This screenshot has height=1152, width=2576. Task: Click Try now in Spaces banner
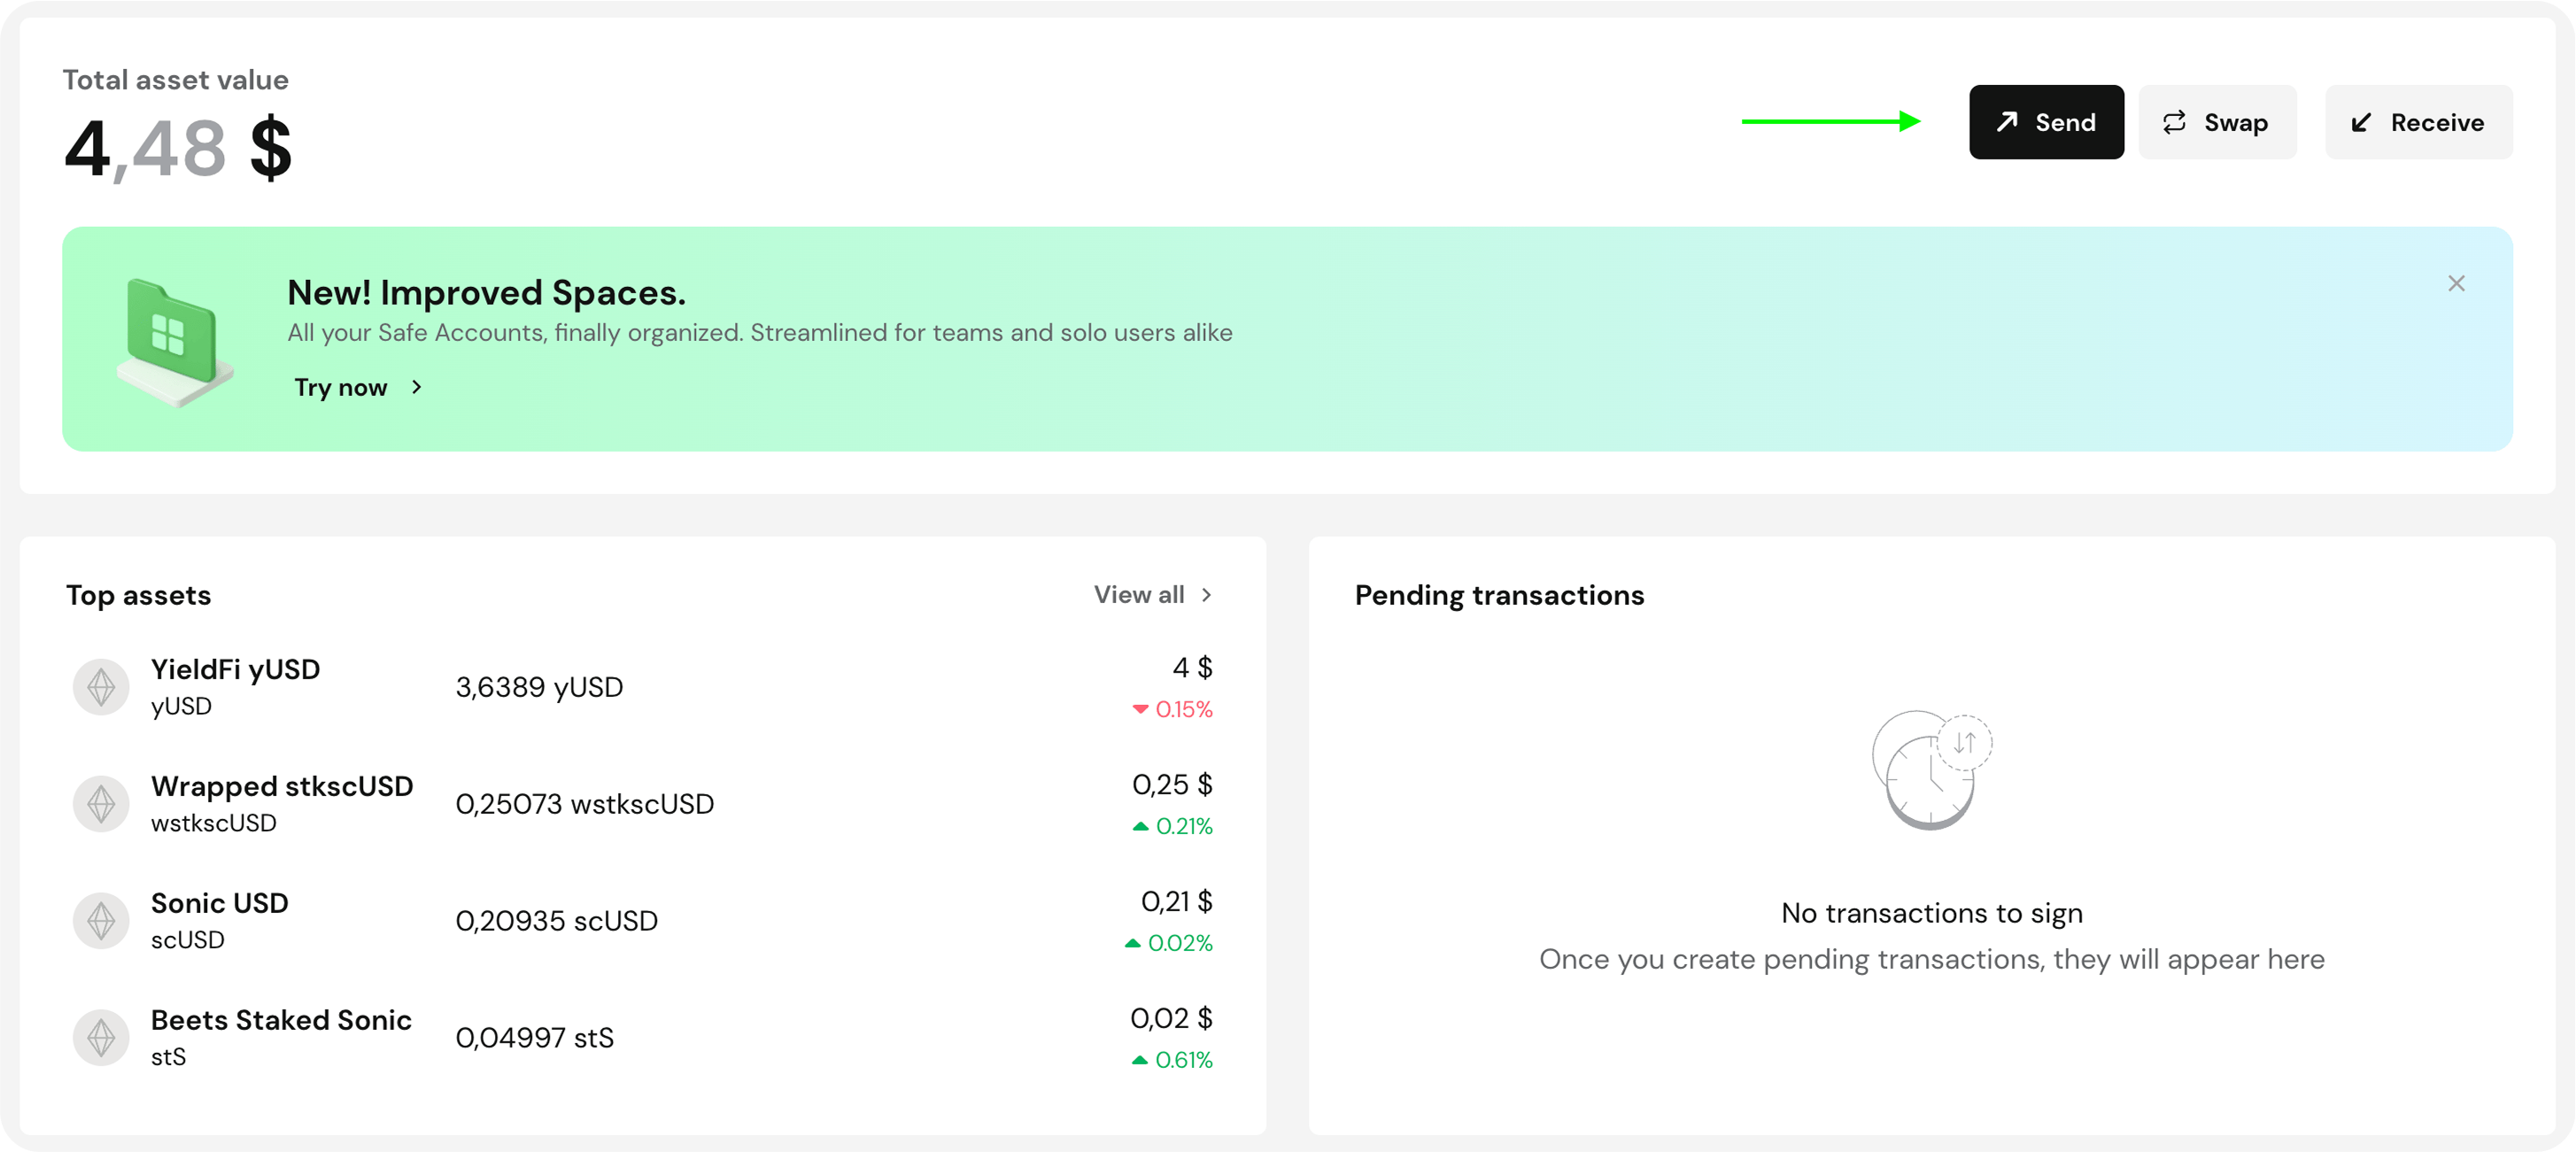pyautogui.click(x=341, y=388)
